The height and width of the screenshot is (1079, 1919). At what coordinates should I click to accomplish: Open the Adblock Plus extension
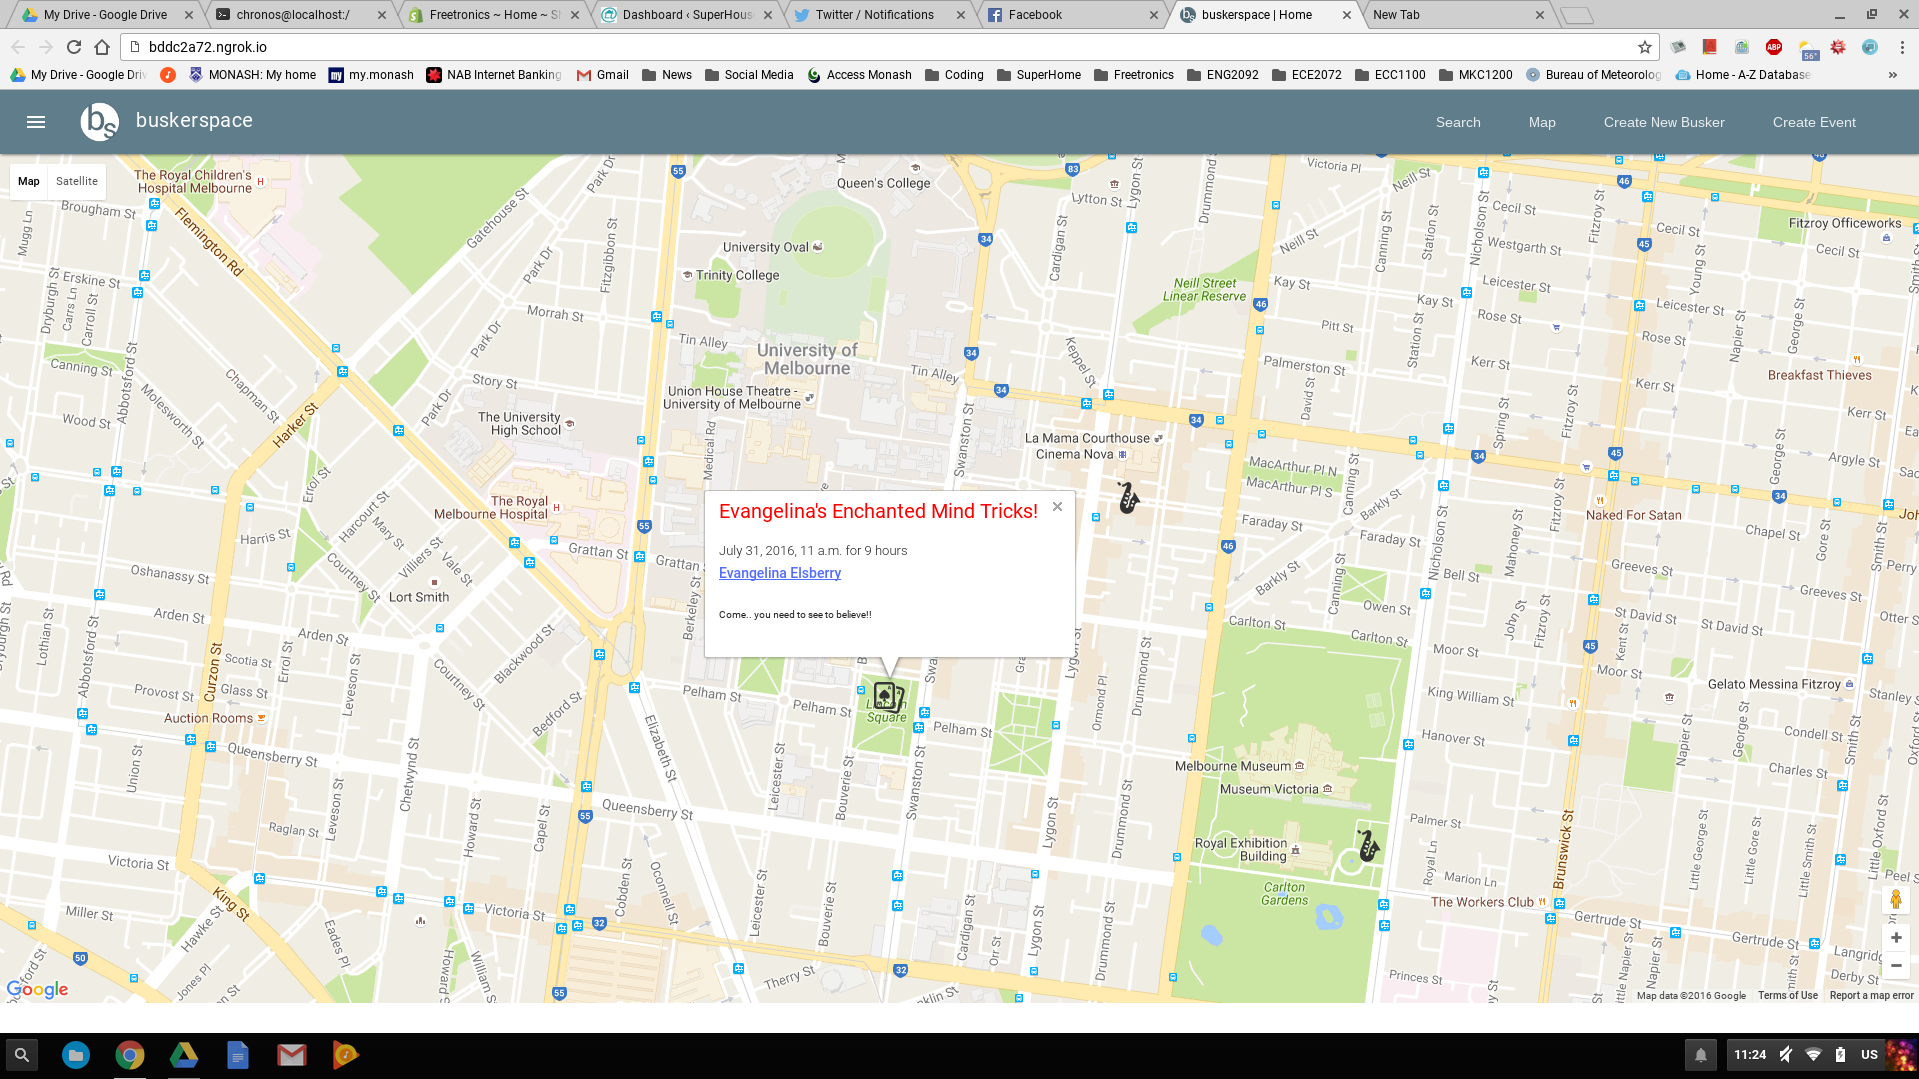point(1774,47)
